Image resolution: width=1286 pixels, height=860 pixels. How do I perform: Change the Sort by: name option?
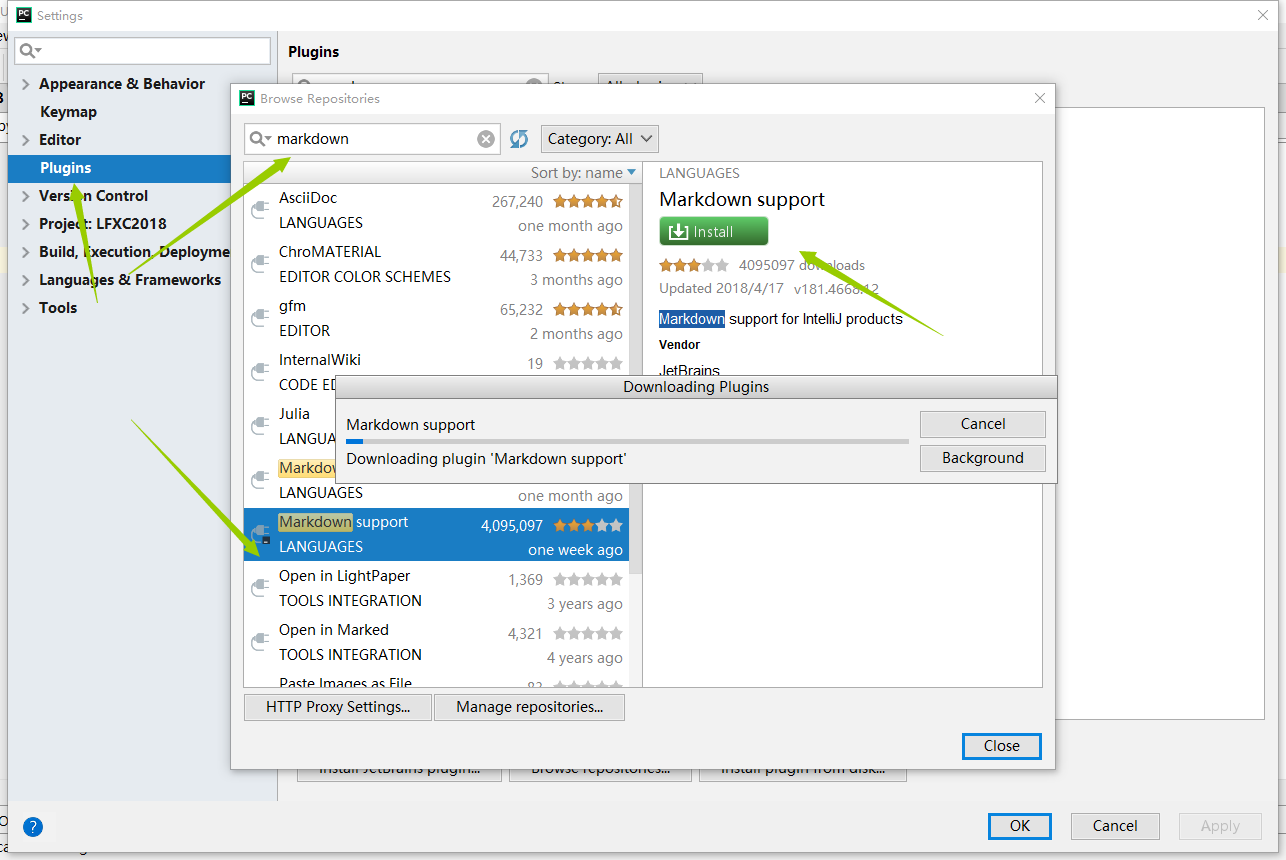click(x=583, y=173)
